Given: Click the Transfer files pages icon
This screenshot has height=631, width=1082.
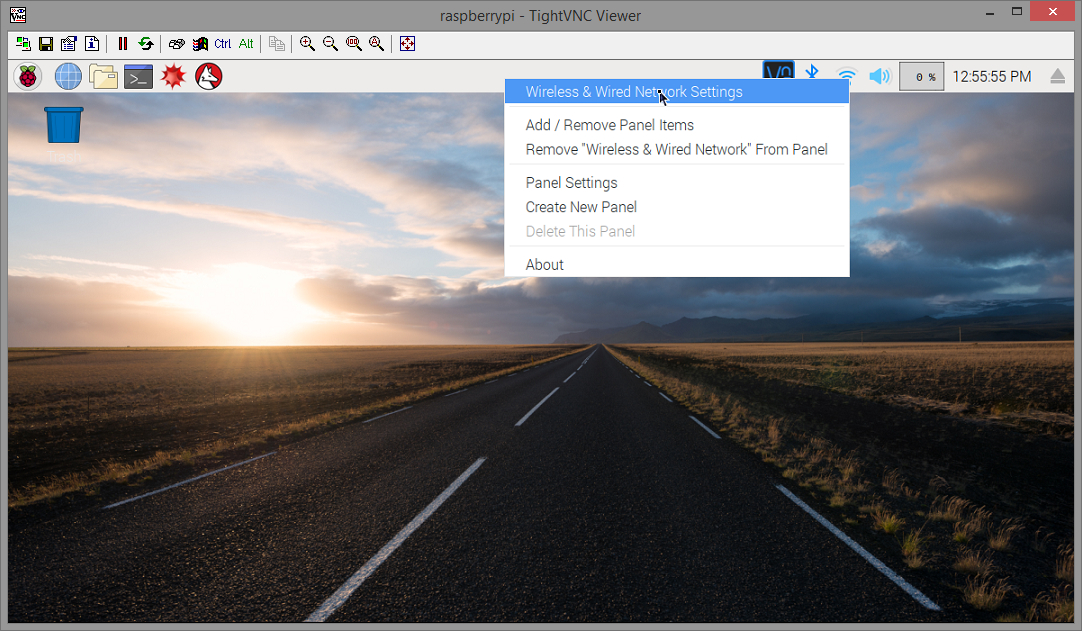Looking at the screenshot, I should tap(277, 43).
